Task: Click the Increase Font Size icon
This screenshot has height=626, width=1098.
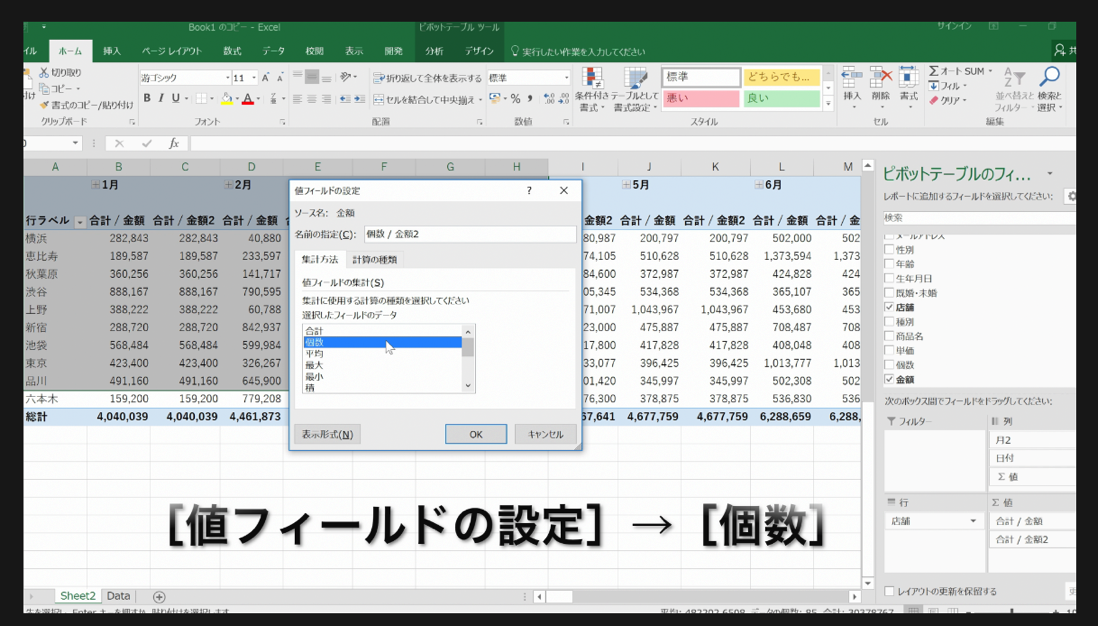Action: click(x=265, y=78)
